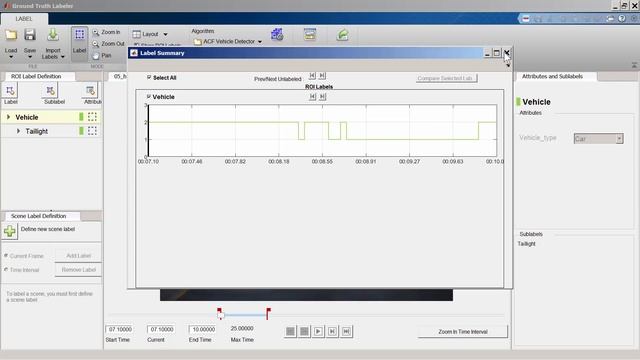Click the ROI Label definition icon

(x=10, y=91)
